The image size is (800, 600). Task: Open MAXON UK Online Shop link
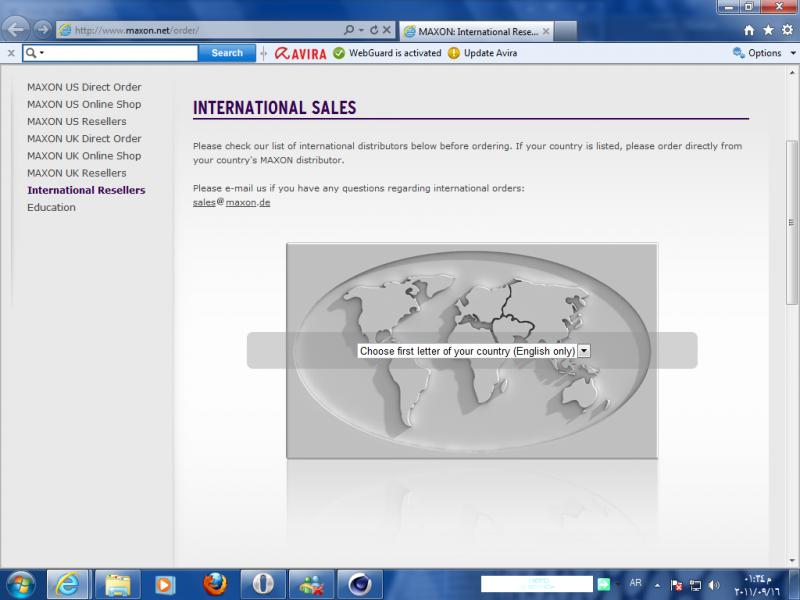pyautogui.click(x=84, y=156)
